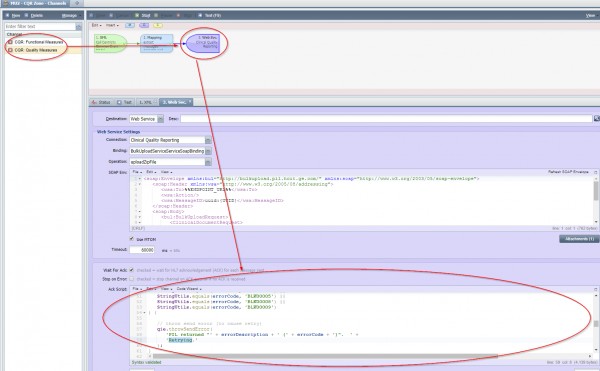This screenshot has width=600, height=371.
Task: Open the Binding dropdown
Action: point(208,151)
